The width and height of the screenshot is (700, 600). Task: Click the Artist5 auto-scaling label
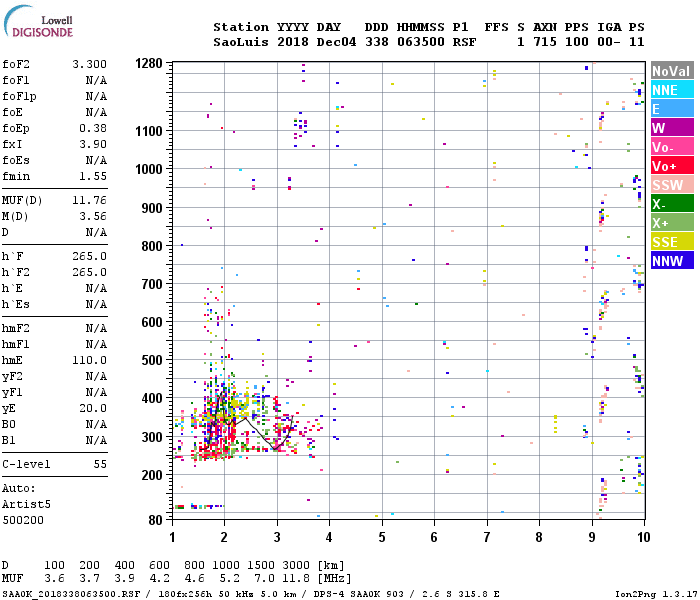point(26,504)
